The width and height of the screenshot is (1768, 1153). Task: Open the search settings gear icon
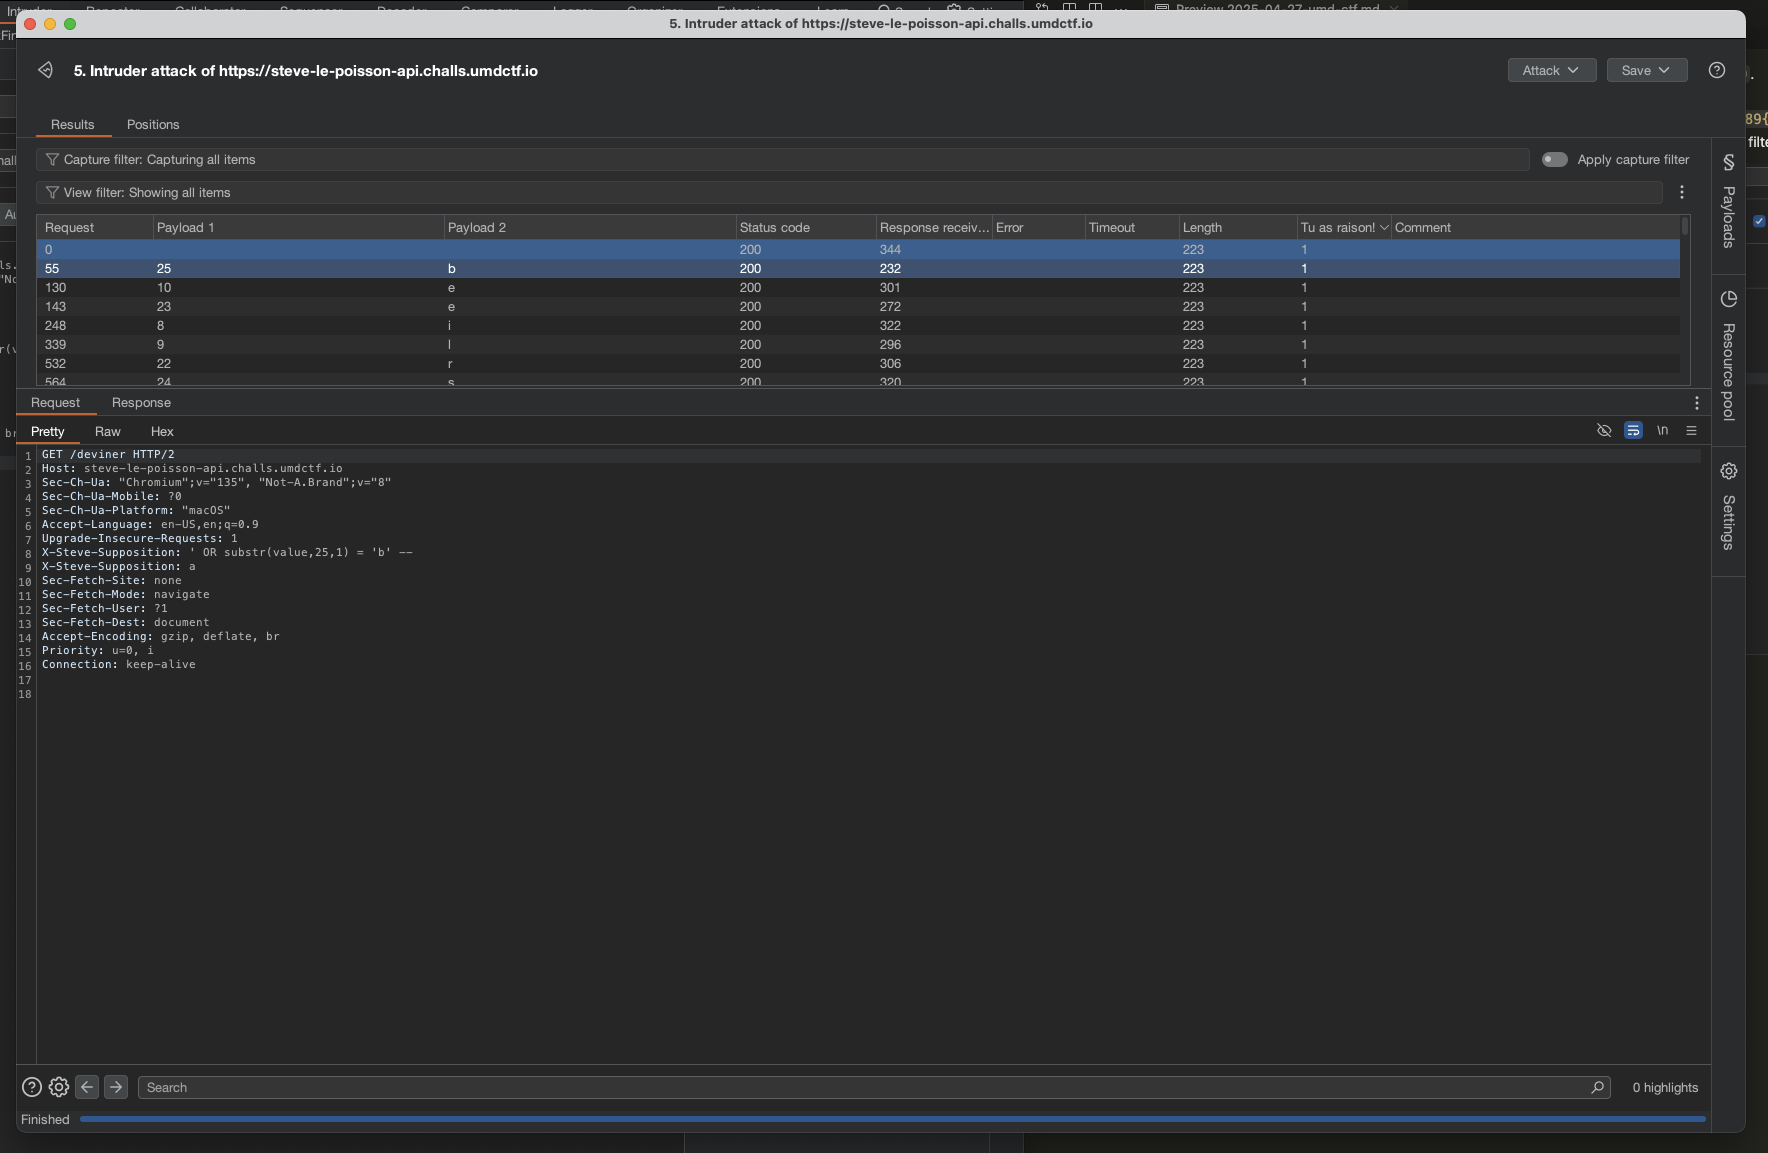pos(59,1087)
